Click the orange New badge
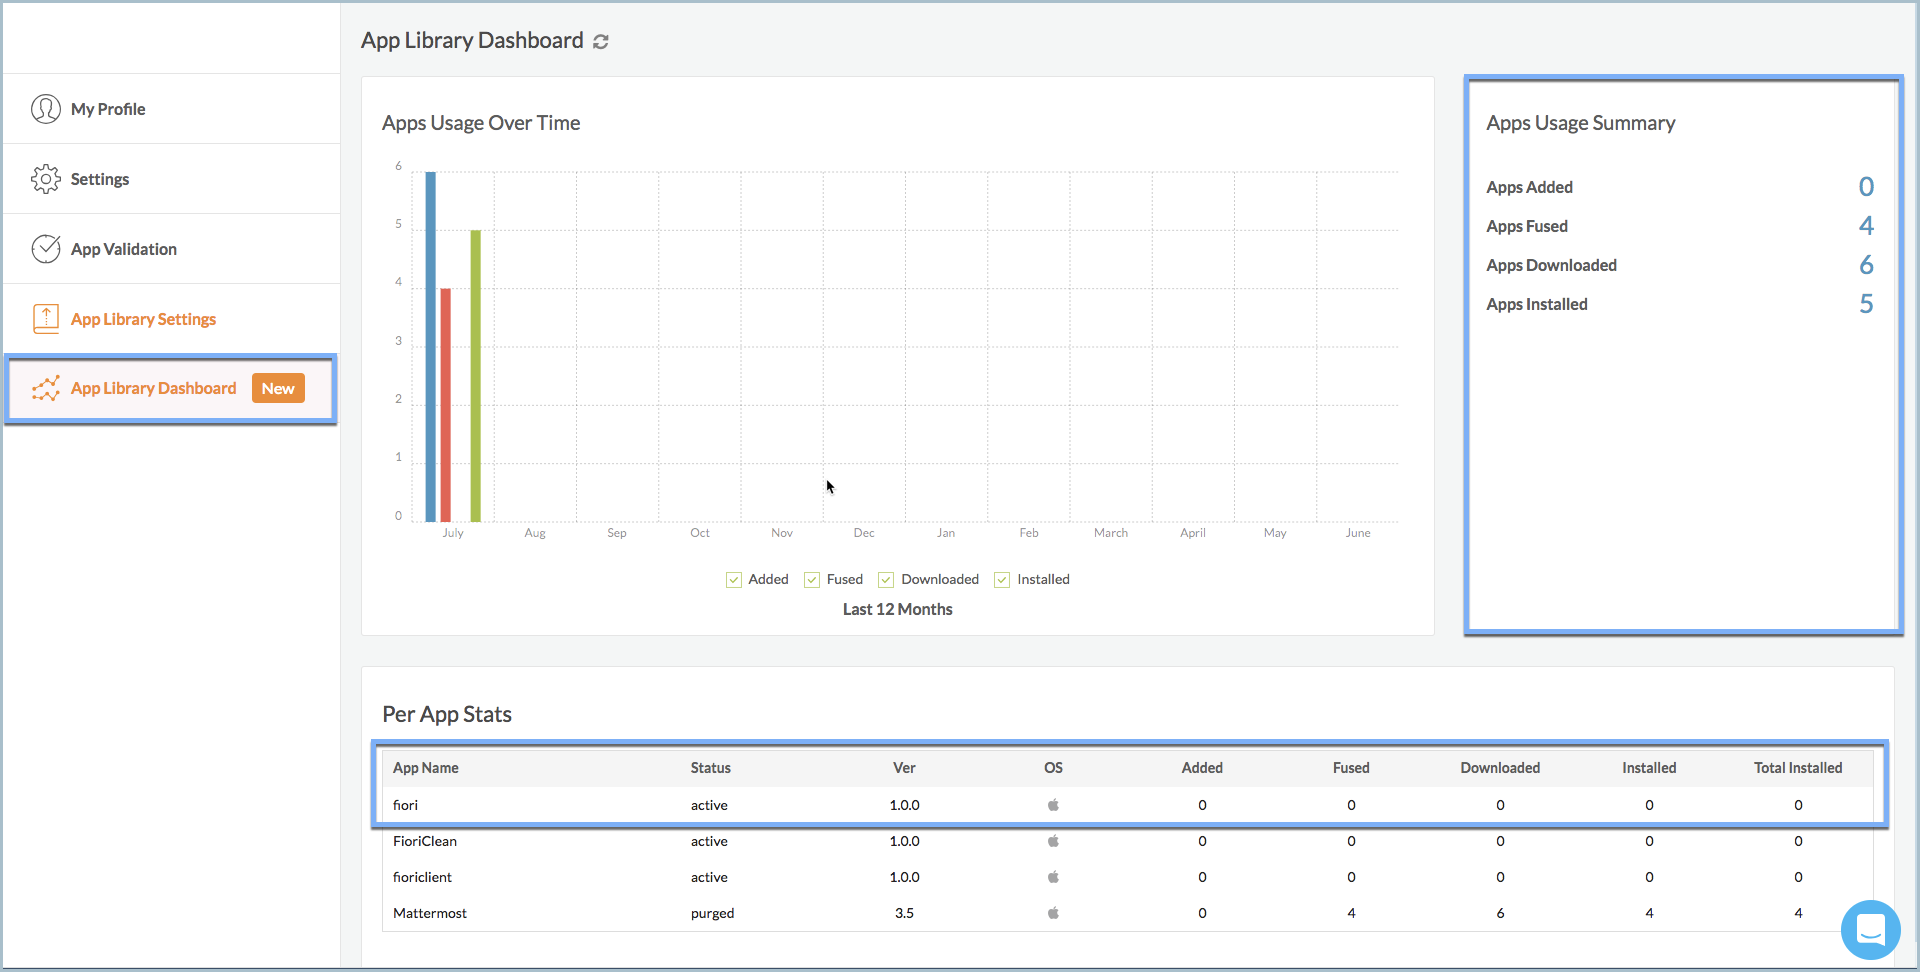Image resolution: width=1920 pixels, height=972 pixels. tap(278, 388)
